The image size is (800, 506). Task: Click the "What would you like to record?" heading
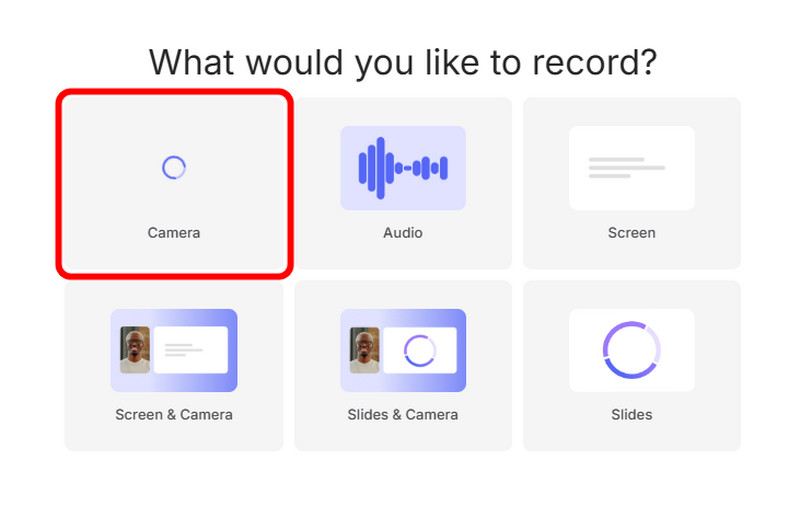403,62
